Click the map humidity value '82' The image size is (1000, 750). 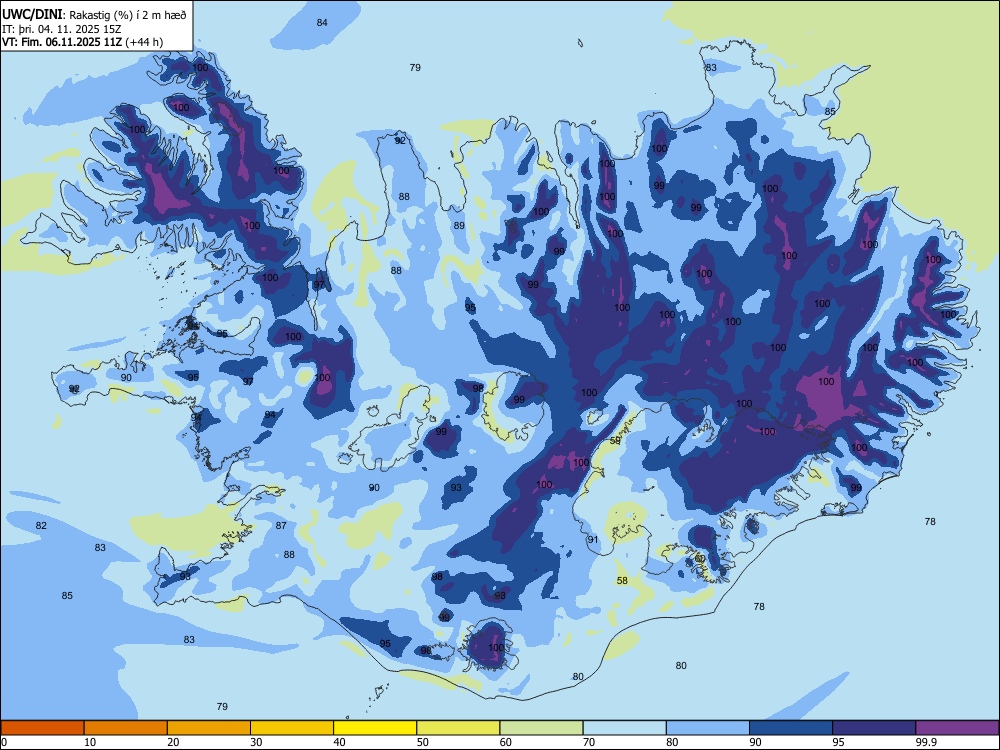coord(41,526)
